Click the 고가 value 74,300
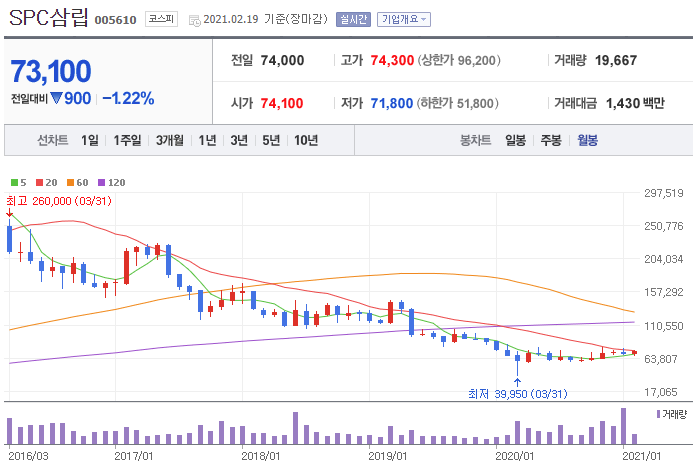Viewport: 693px width, 469px height. (x=392, y=61)
